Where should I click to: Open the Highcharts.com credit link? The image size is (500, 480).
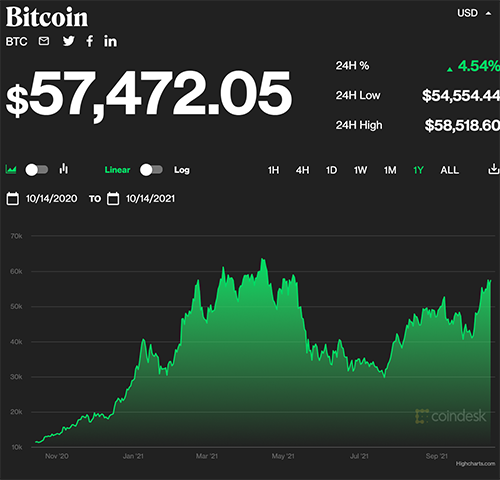475,464
